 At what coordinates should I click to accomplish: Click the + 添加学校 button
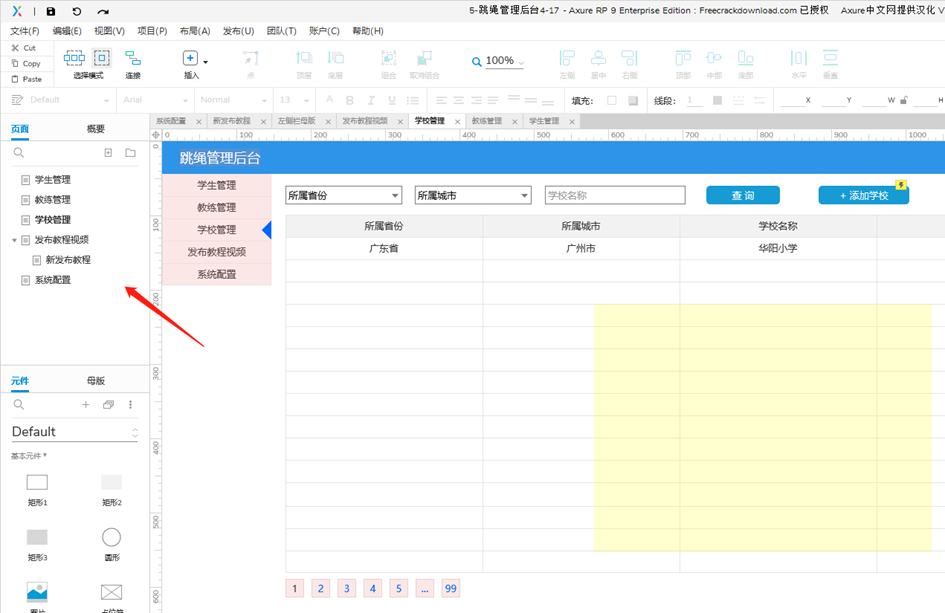click(x=864, y=195)
